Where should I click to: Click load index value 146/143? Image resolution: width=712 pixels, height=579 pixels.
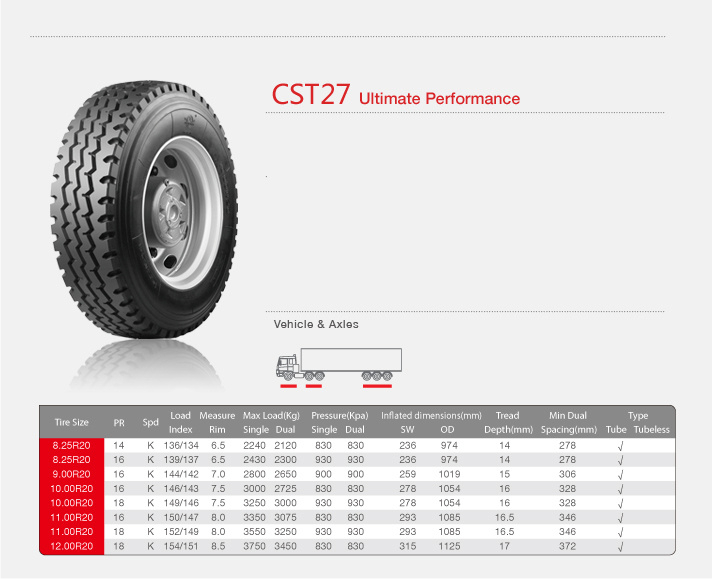point(181,489)
